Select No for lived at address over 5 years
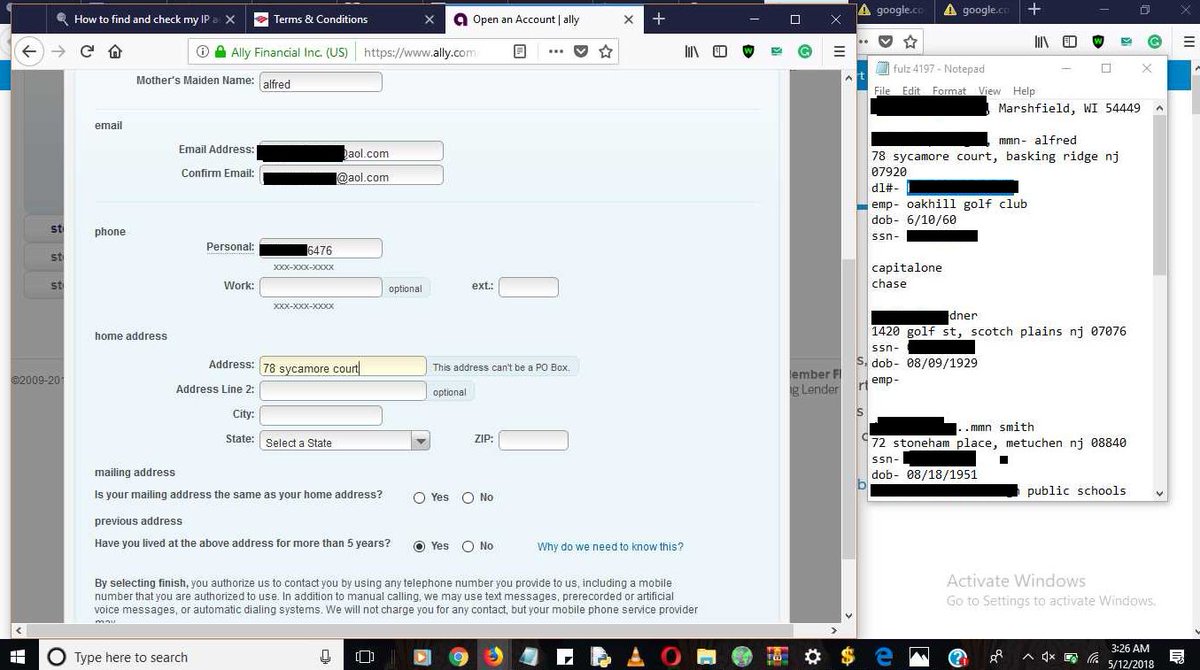The height and width of the screenshot is (670, 1200). [468, 547]
